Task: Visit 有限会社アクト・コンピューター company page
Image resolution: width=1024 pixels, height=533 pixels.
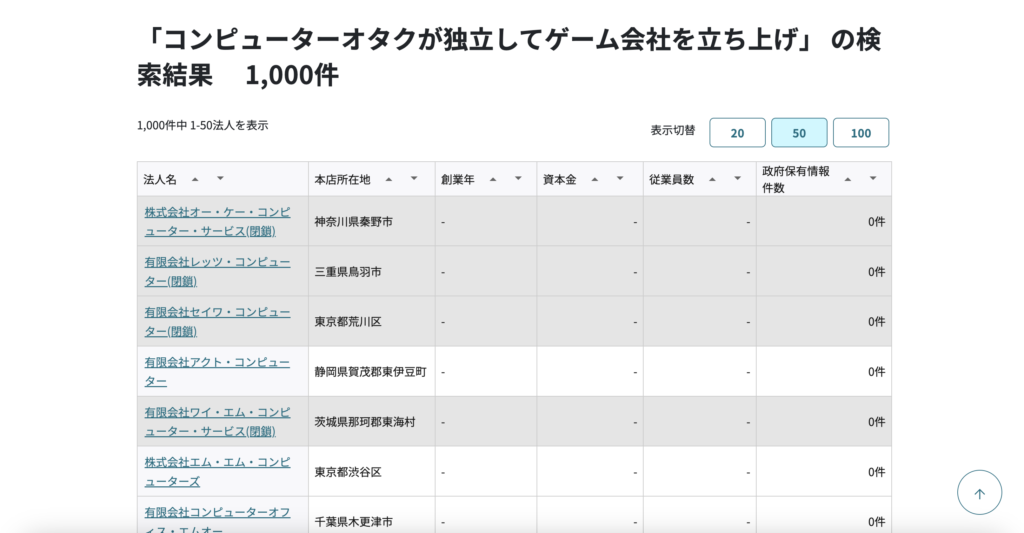Action: pos(217,371)
